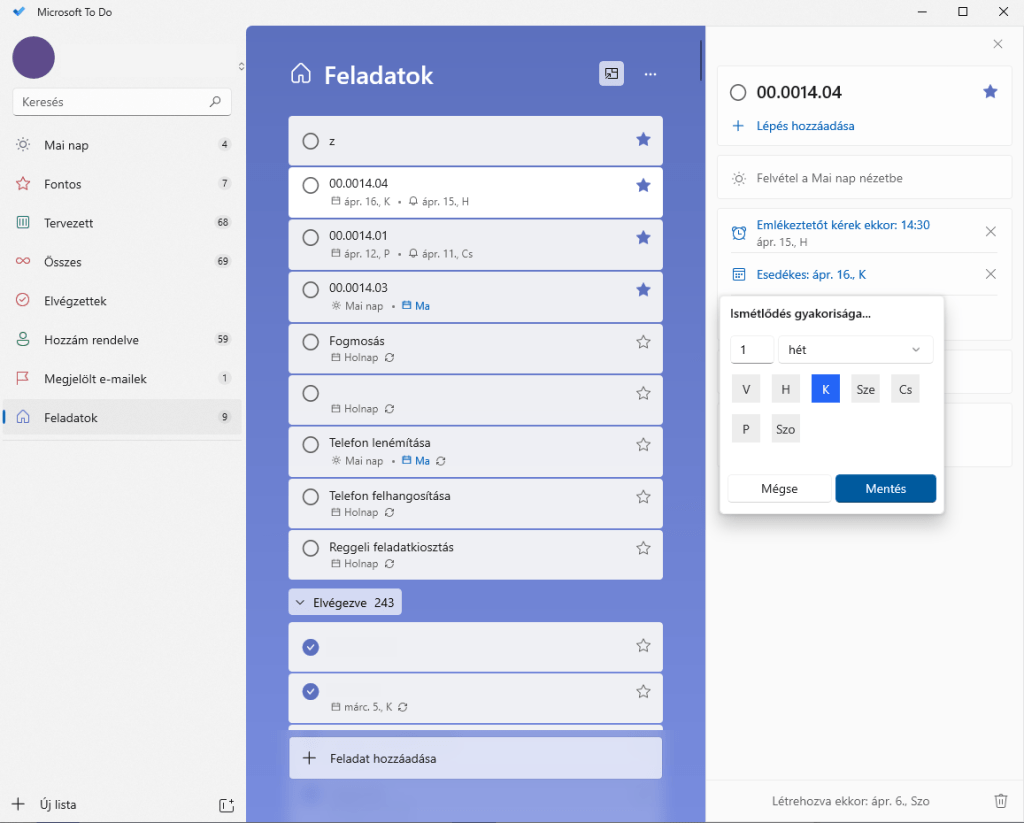Go to Megjelölt e-mailek list

click(95, 379)
